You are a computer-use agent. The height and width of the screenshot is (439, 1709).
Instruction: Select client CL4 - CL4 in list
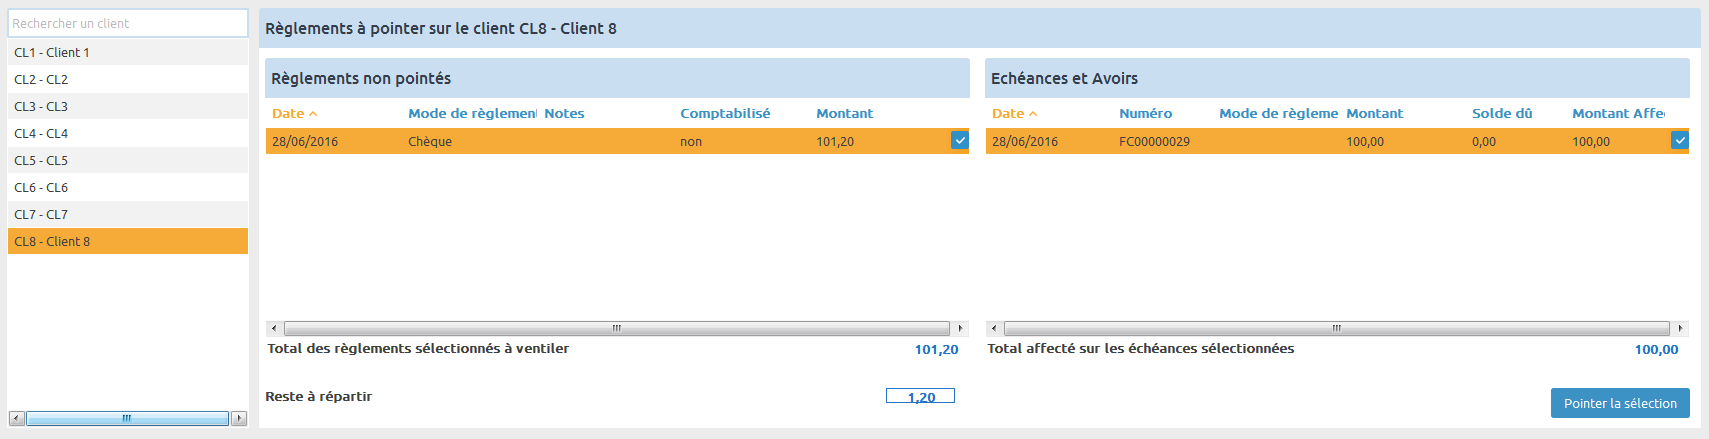41,133
